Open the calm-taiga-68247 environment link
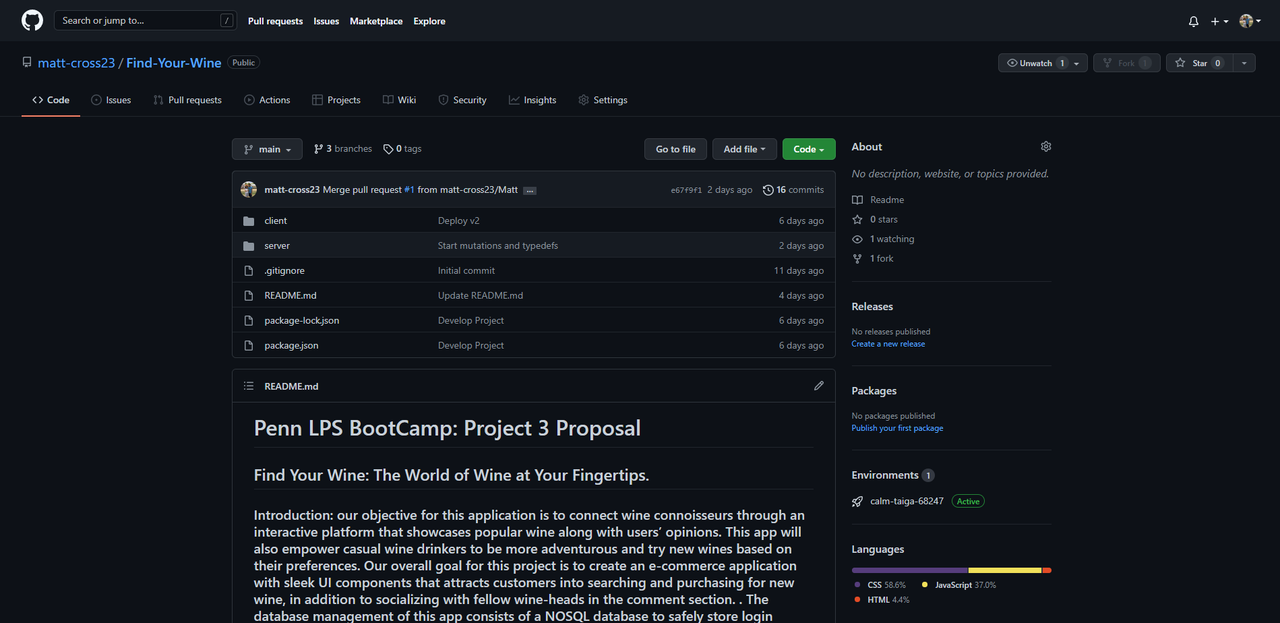The width and height of the screenshot is (1280, 623). tap(907, 501)
